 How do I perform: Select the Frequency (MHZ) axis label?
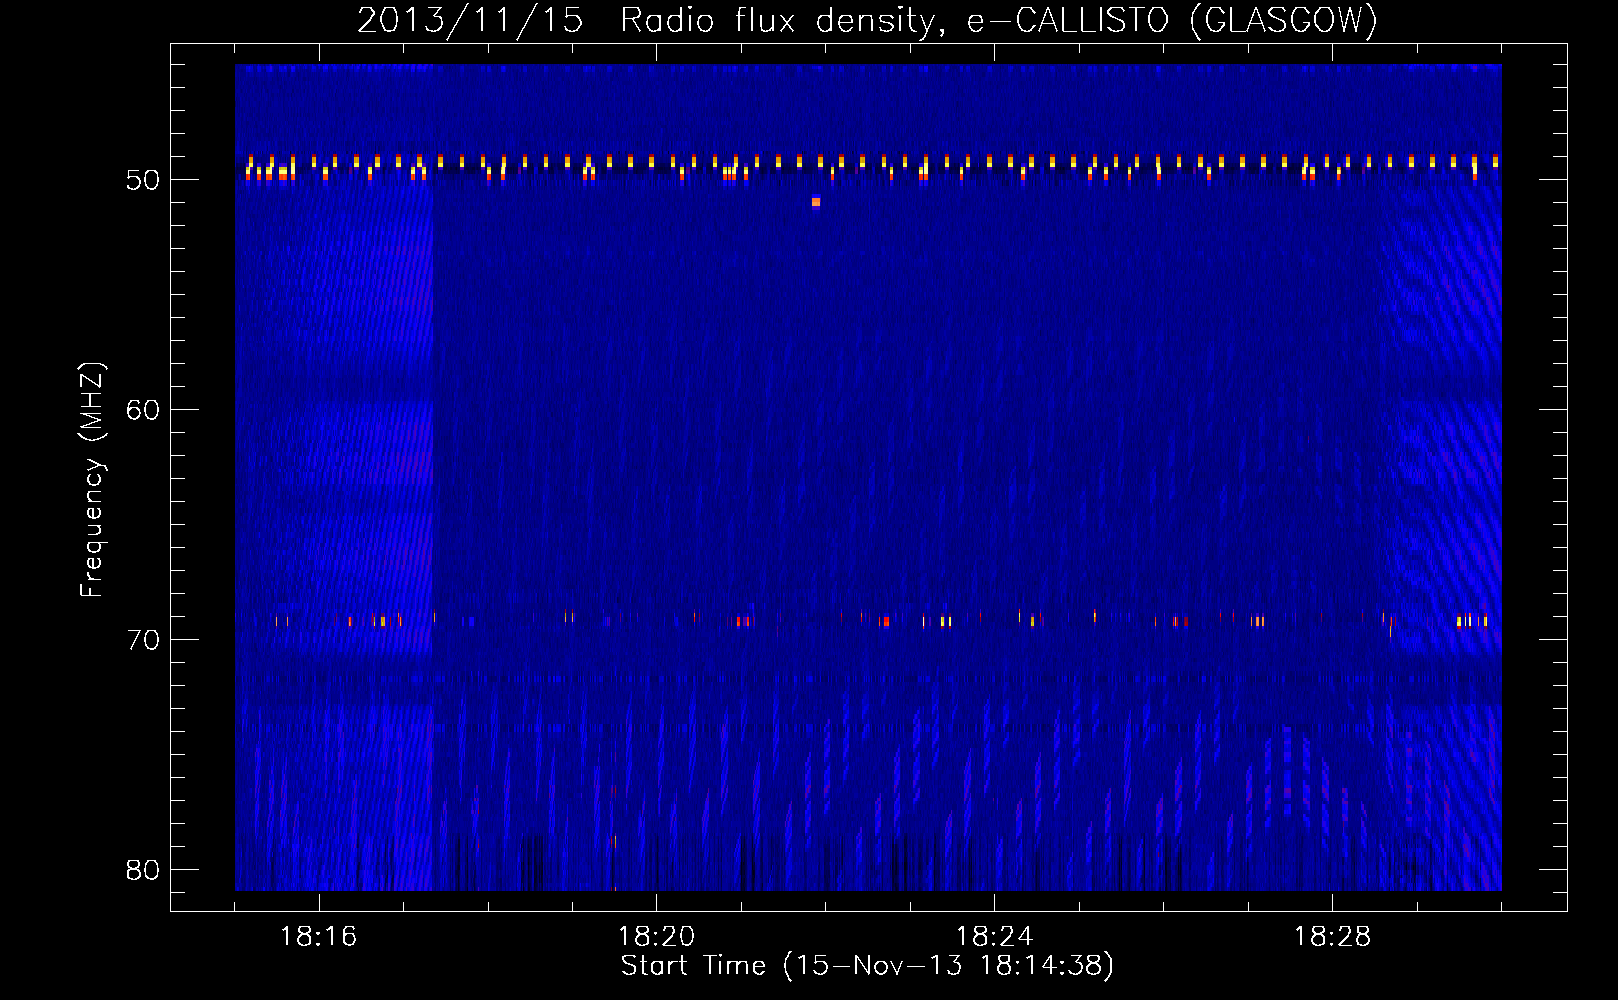pyautogui.click(x=92, y=480)
